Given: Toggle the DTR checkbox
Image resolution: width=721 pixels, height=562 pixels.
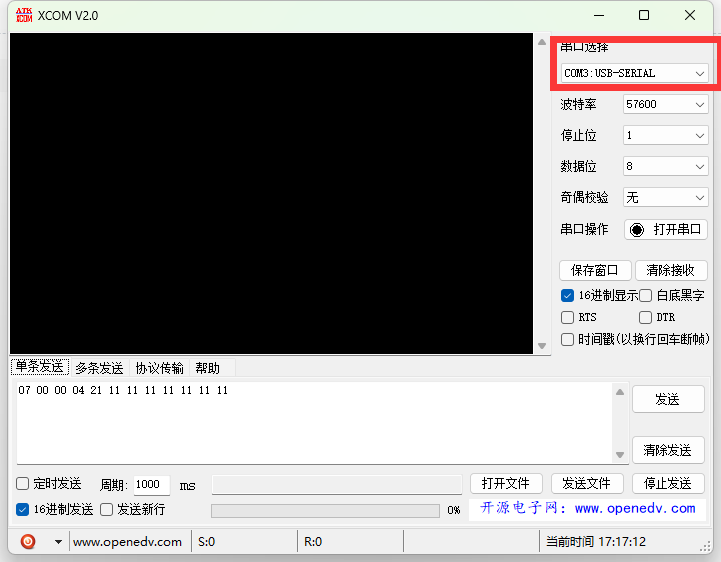Looking at the screenshot, I should coord(646,317).
